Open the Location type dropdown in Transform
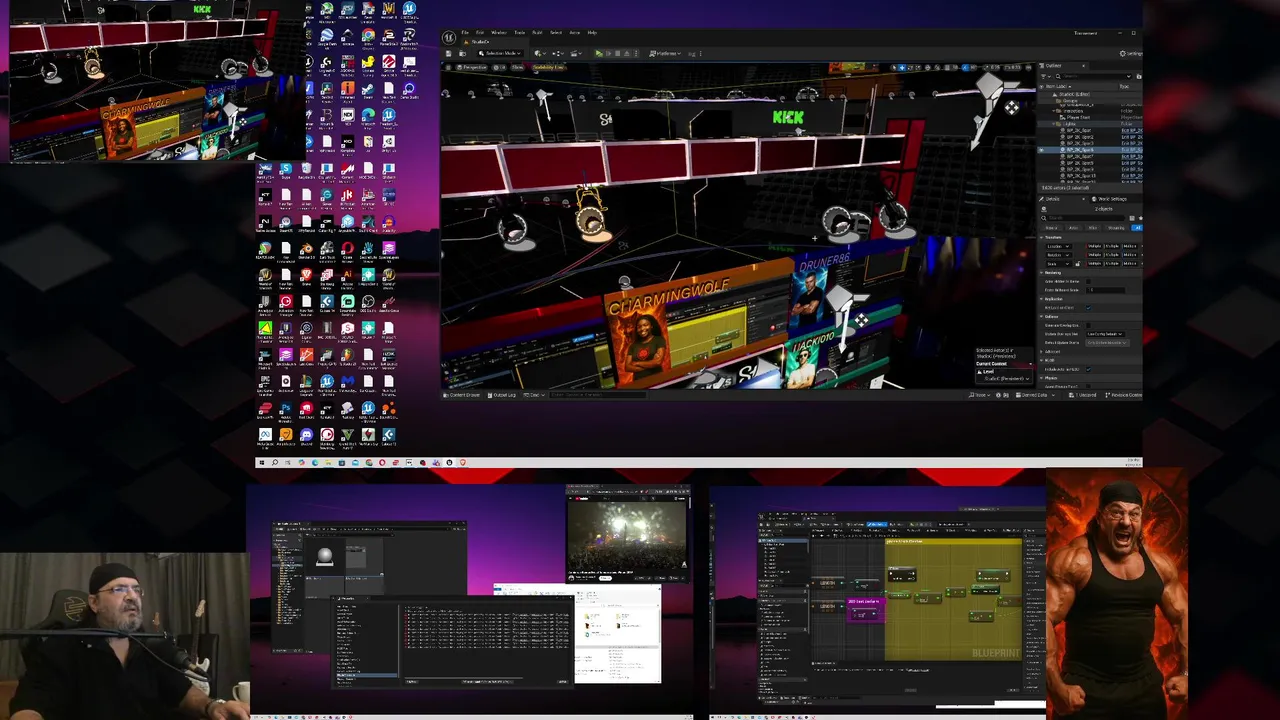This screenshot has width=1280, height=720. click(1059, 246)
